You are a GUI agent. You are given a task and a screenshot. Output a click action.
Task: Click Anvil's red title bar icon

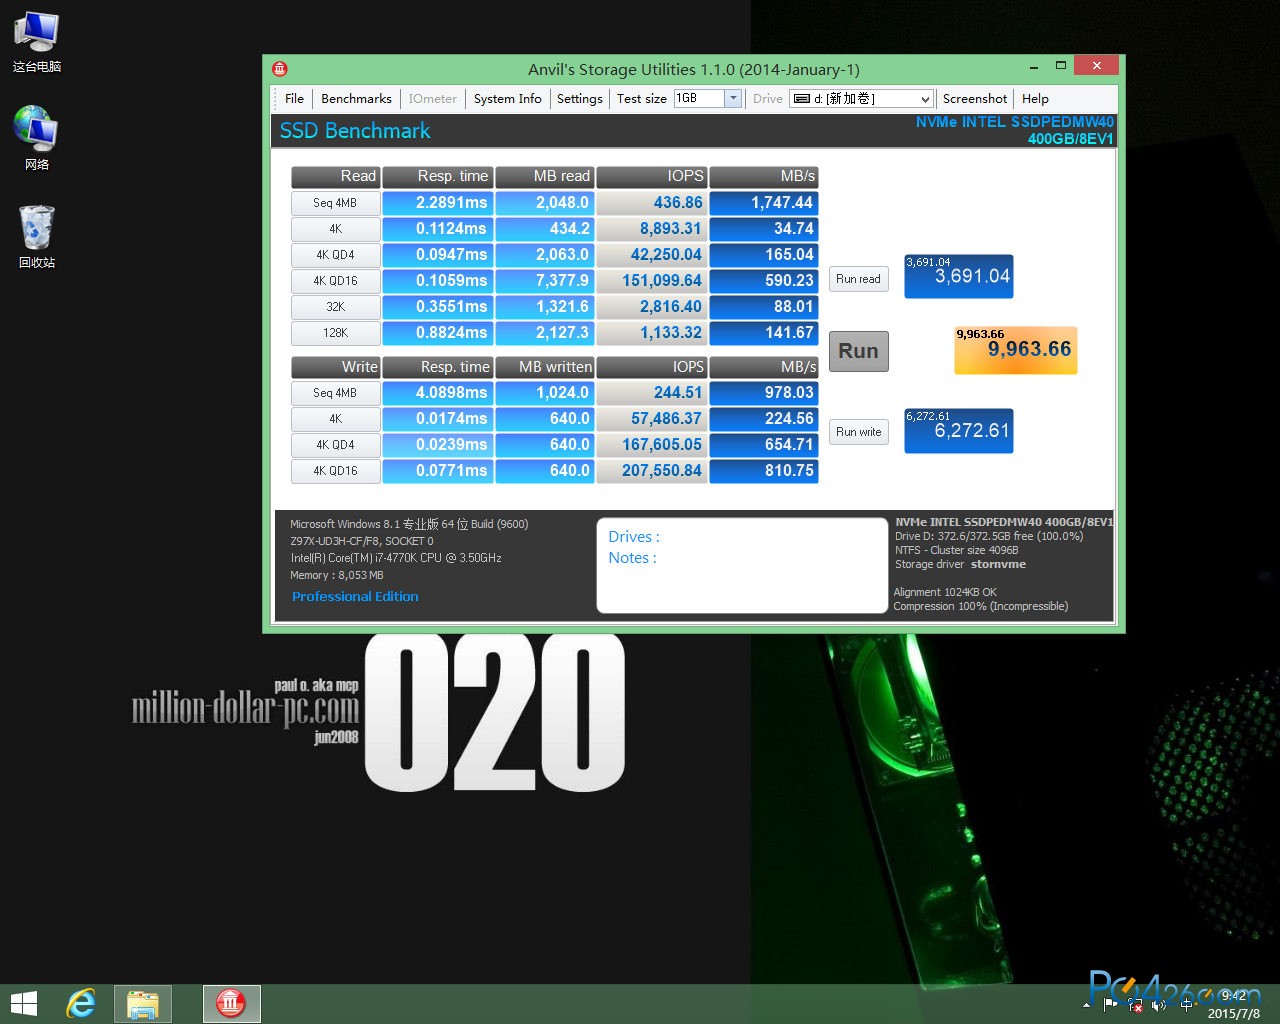pos(280,69)
